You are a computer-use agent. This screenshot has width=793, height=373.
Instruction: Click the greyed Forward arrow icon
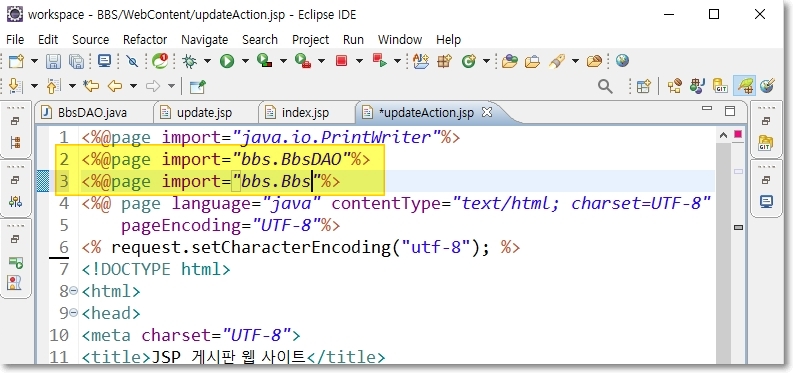153,86
